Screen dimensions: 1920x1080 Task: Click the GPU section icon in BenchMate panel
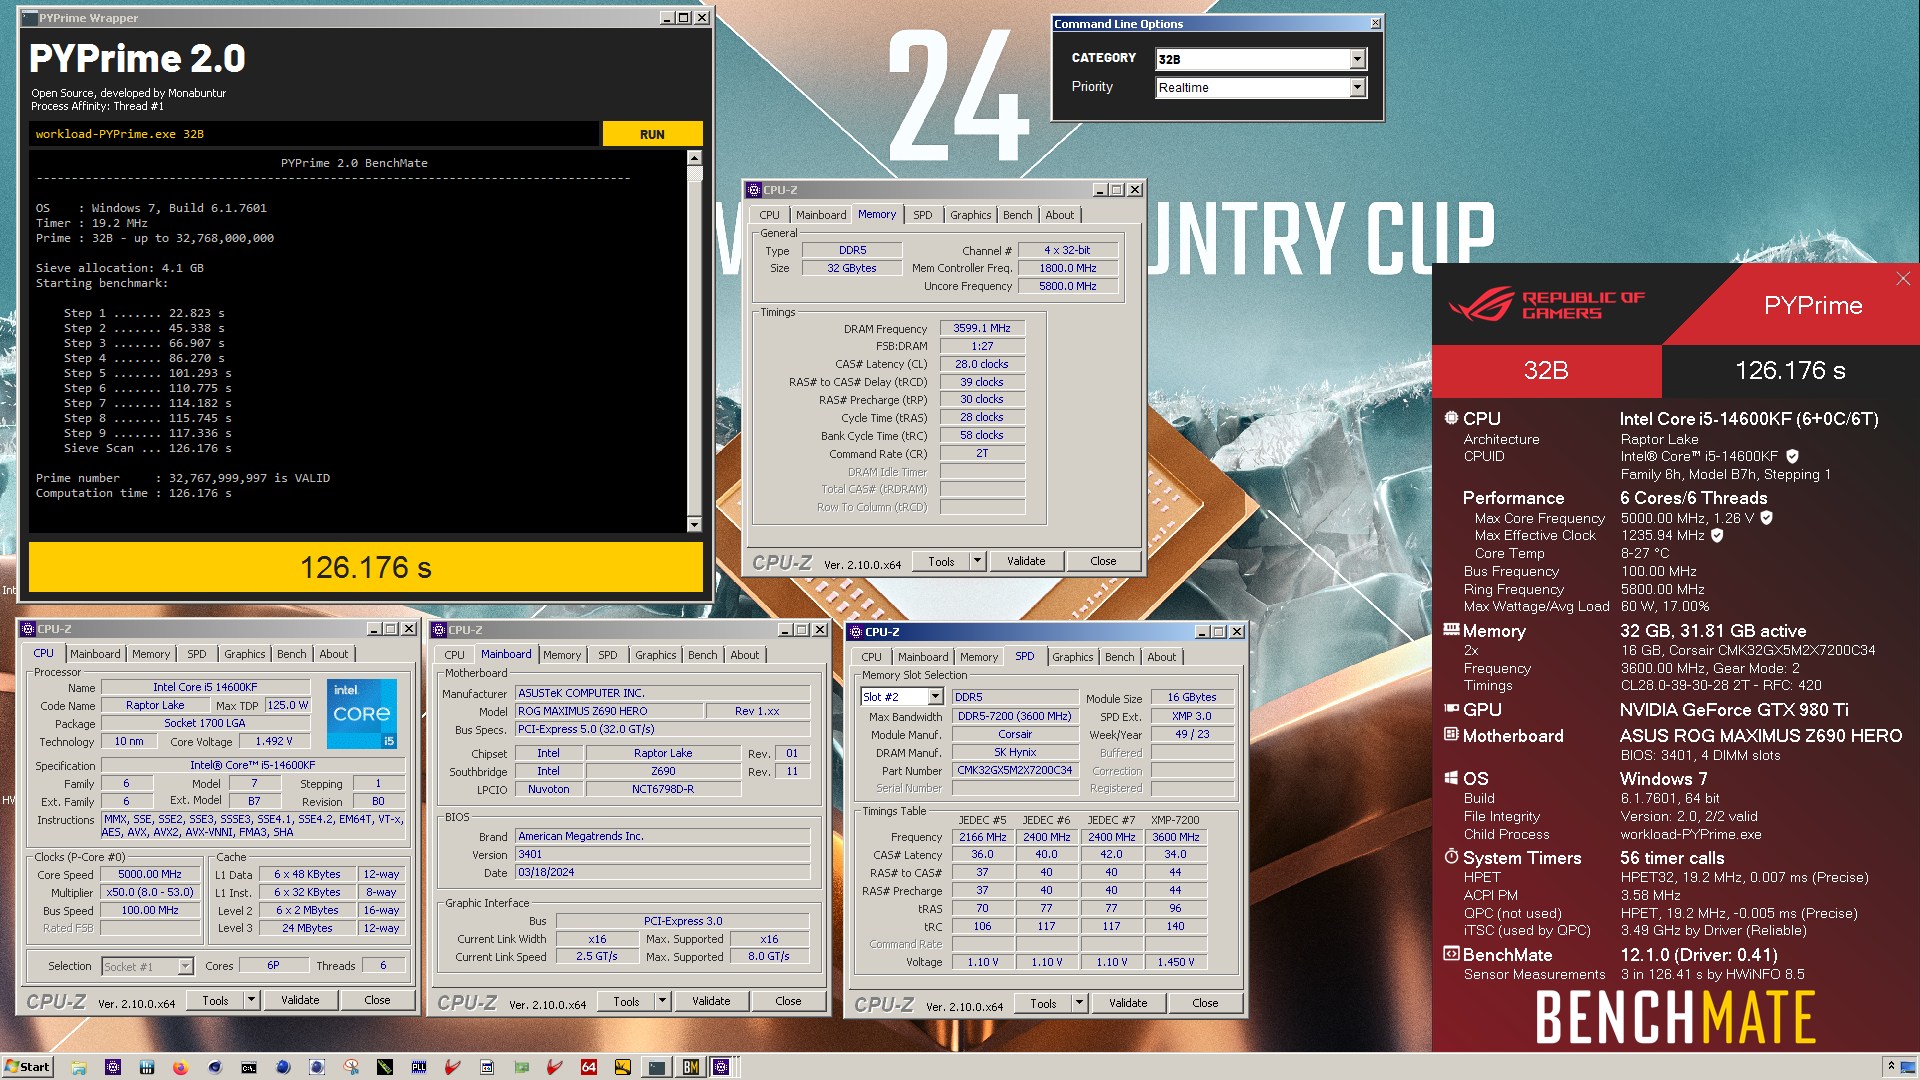coord(1451,708)
